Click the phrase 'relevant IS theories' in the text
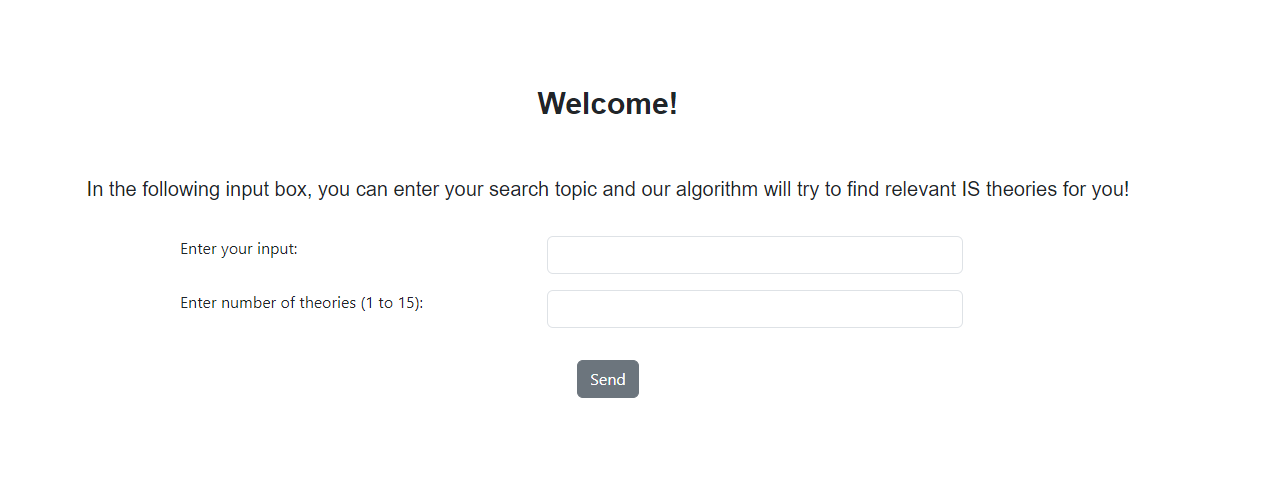 coord(970,189)
